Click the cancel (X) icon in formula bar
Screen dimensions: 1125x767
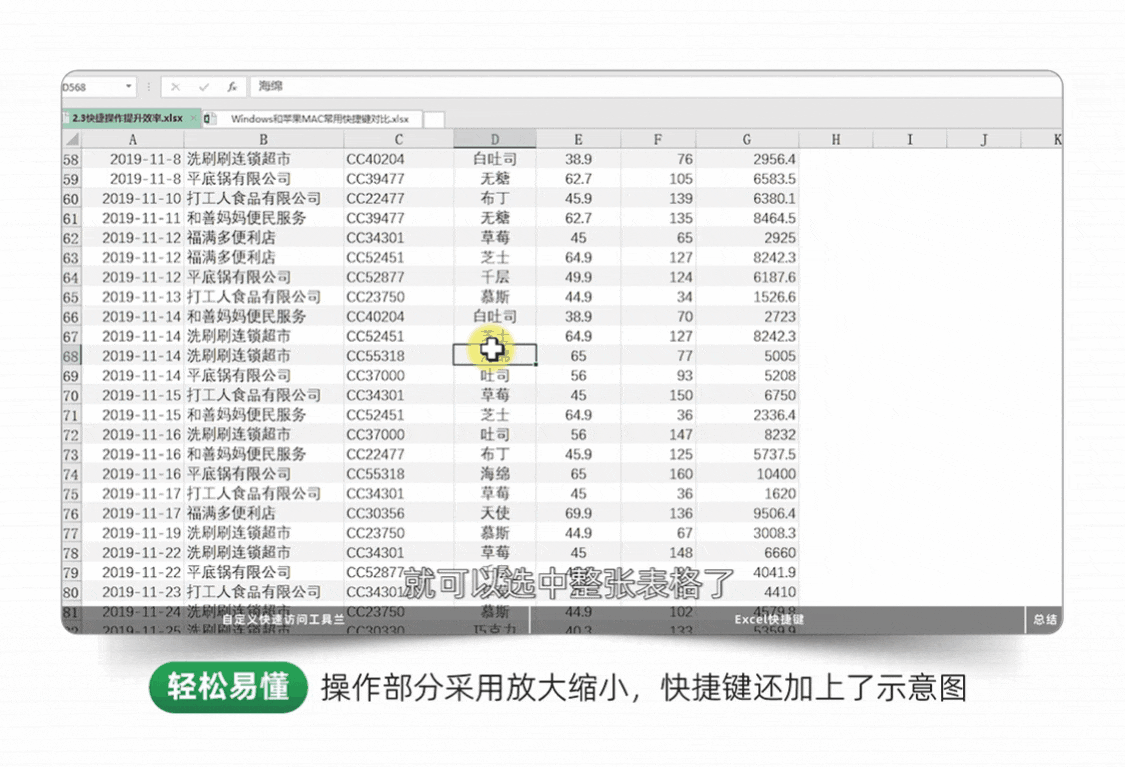click(175, 87)
